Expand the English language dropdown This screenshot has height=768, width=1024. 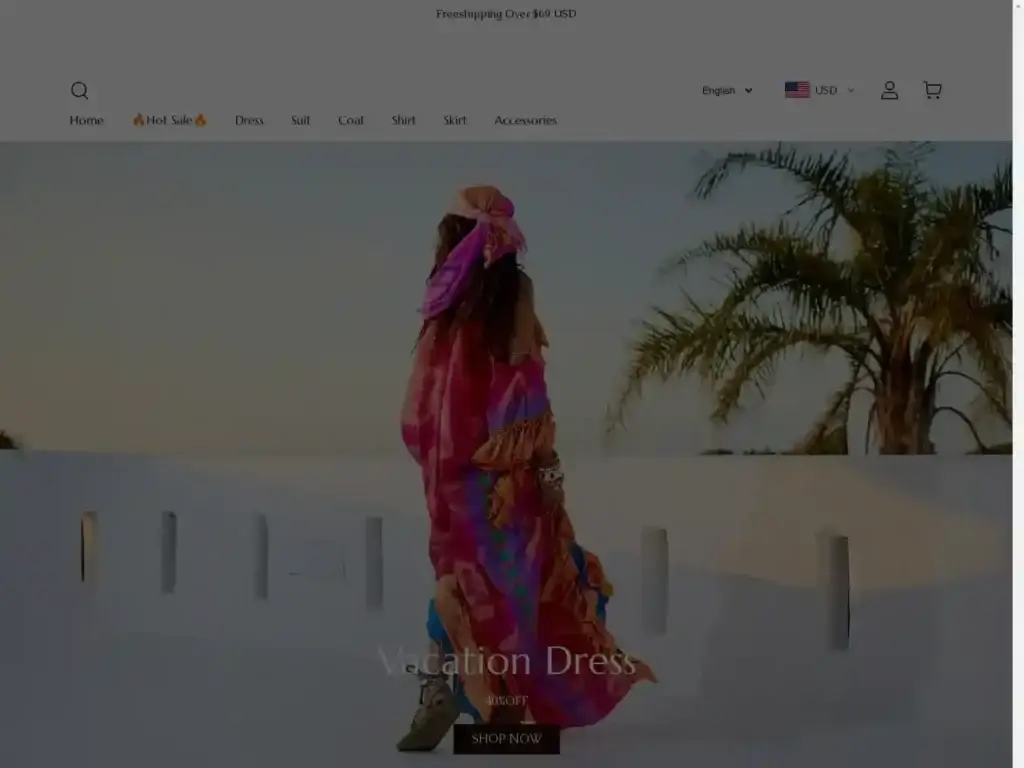point(726,91)
